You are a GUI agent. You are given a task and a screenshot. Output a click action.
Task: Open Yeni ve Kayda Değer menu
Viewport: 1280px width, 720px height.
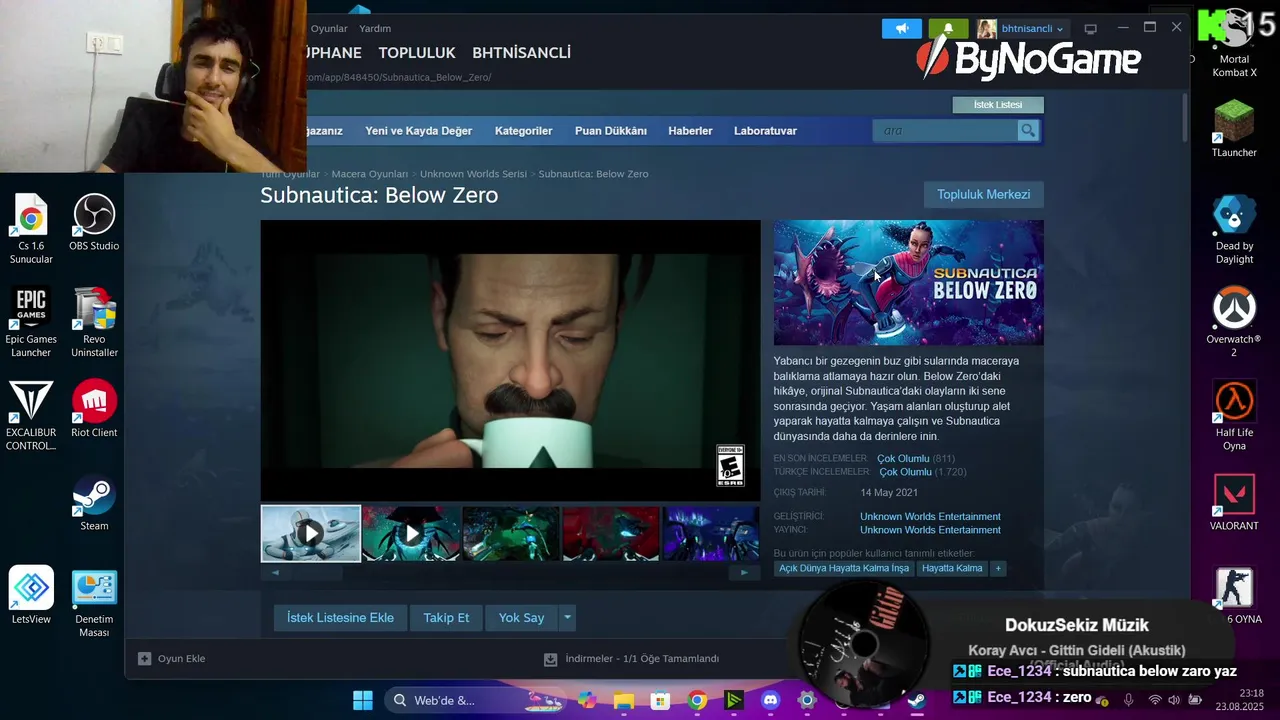click(418, 131)
